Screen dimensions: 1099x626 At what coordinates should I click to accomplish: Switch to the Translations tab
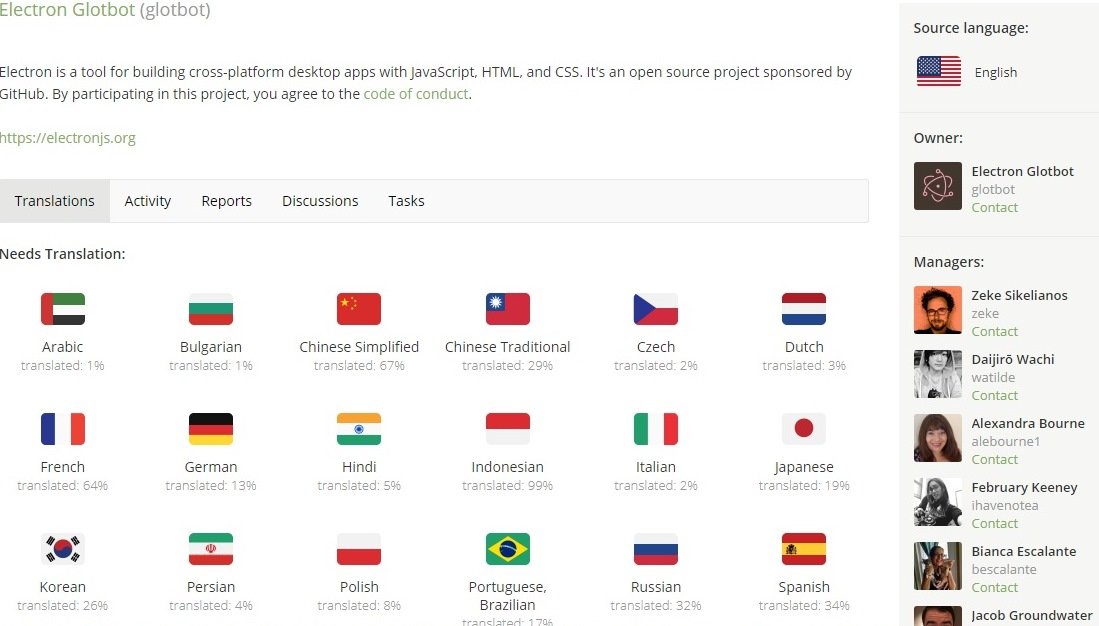[x=55, y=201]
